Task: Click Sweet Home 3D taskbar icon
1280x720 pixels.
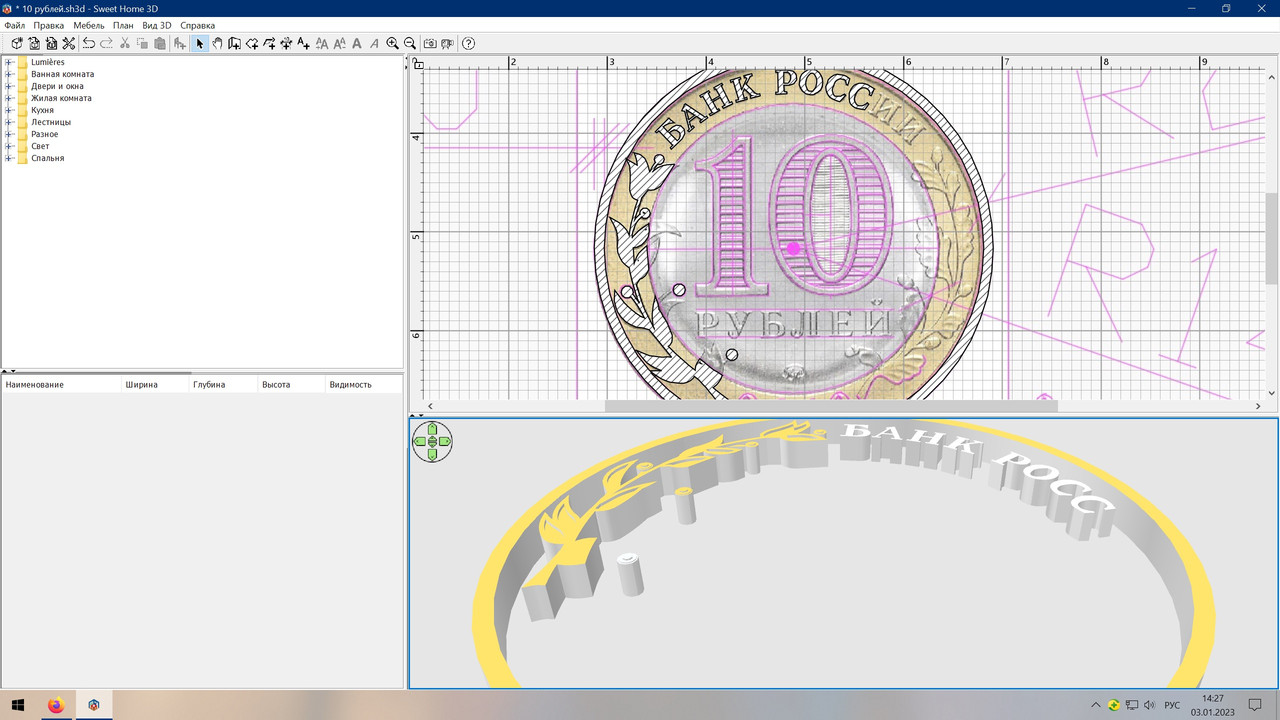Action: (94, 705)
